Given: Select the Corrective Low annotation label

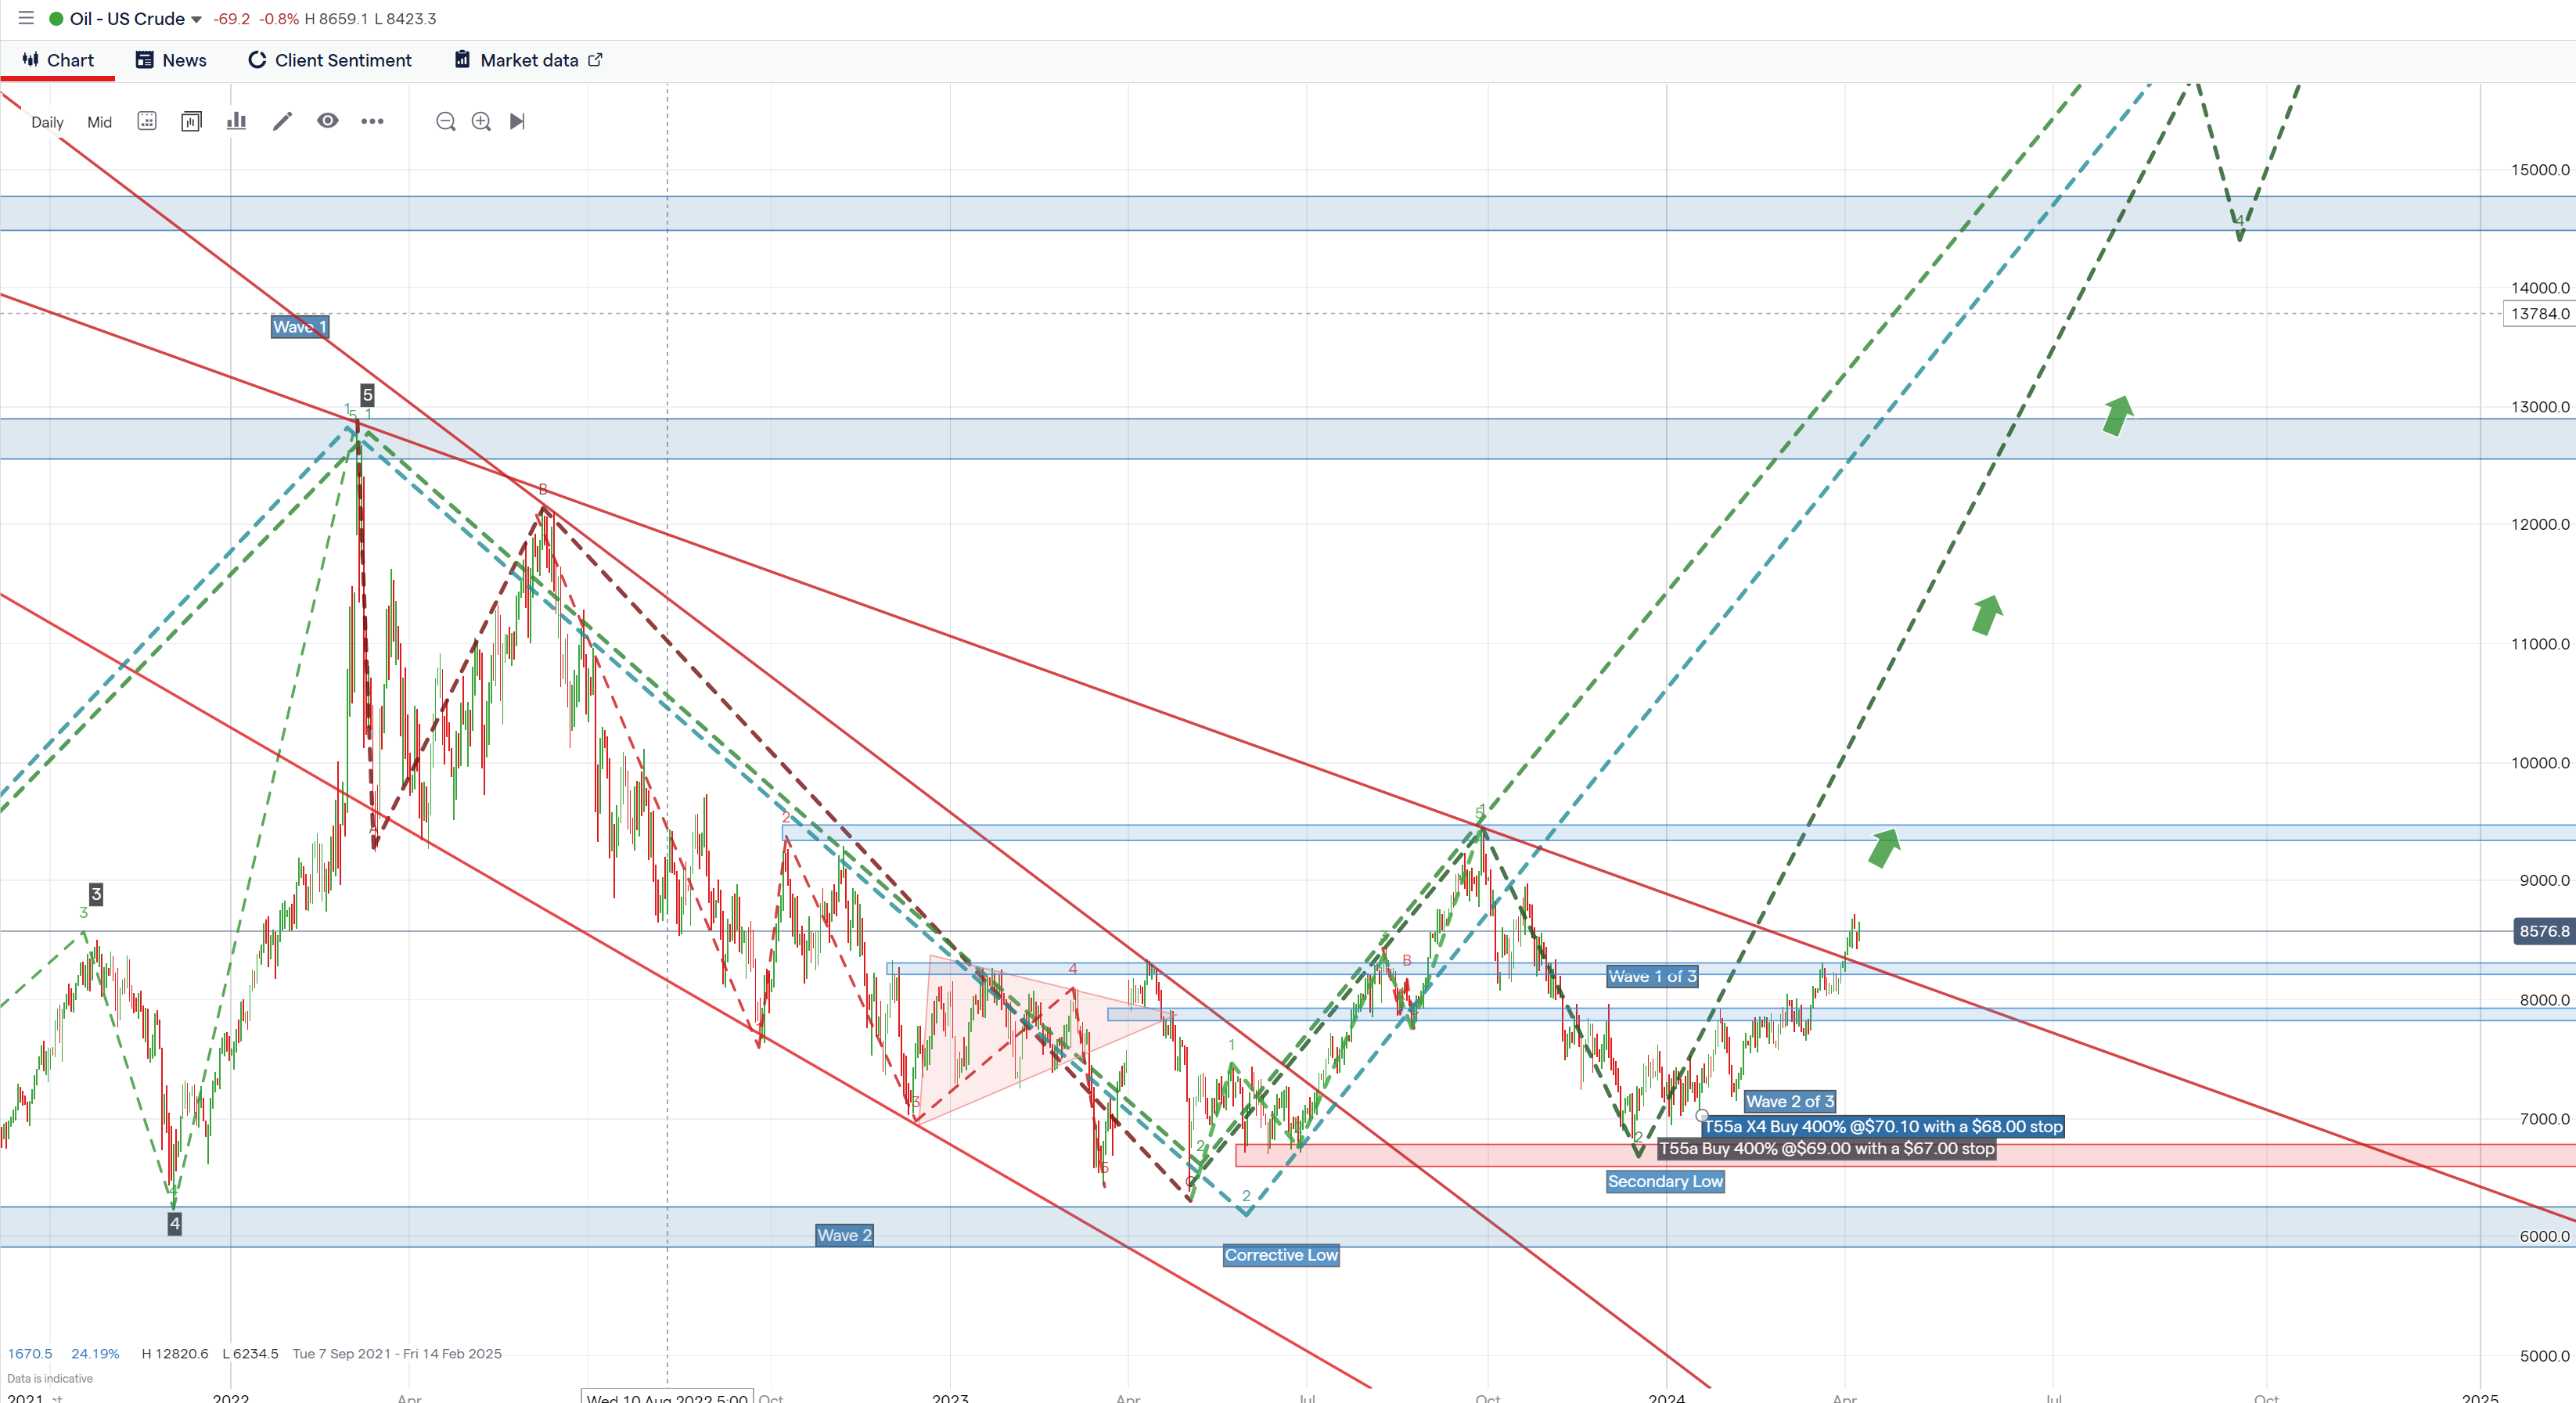Looking at the screenshot, I should pyautogui.click(x=1280, y=1255).
